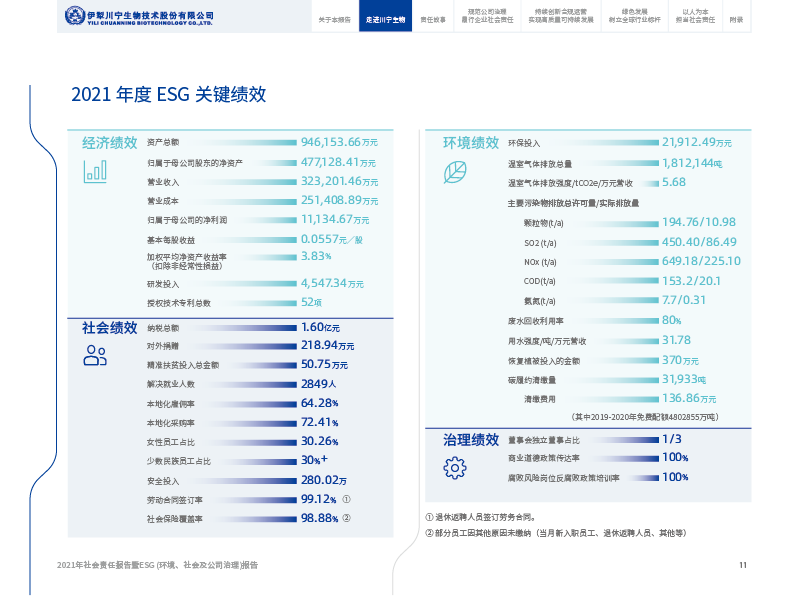Open the 规范公司治理 section tab
Image resolution: width=809 pixels, height=596 pixels.
click(485, 16)
